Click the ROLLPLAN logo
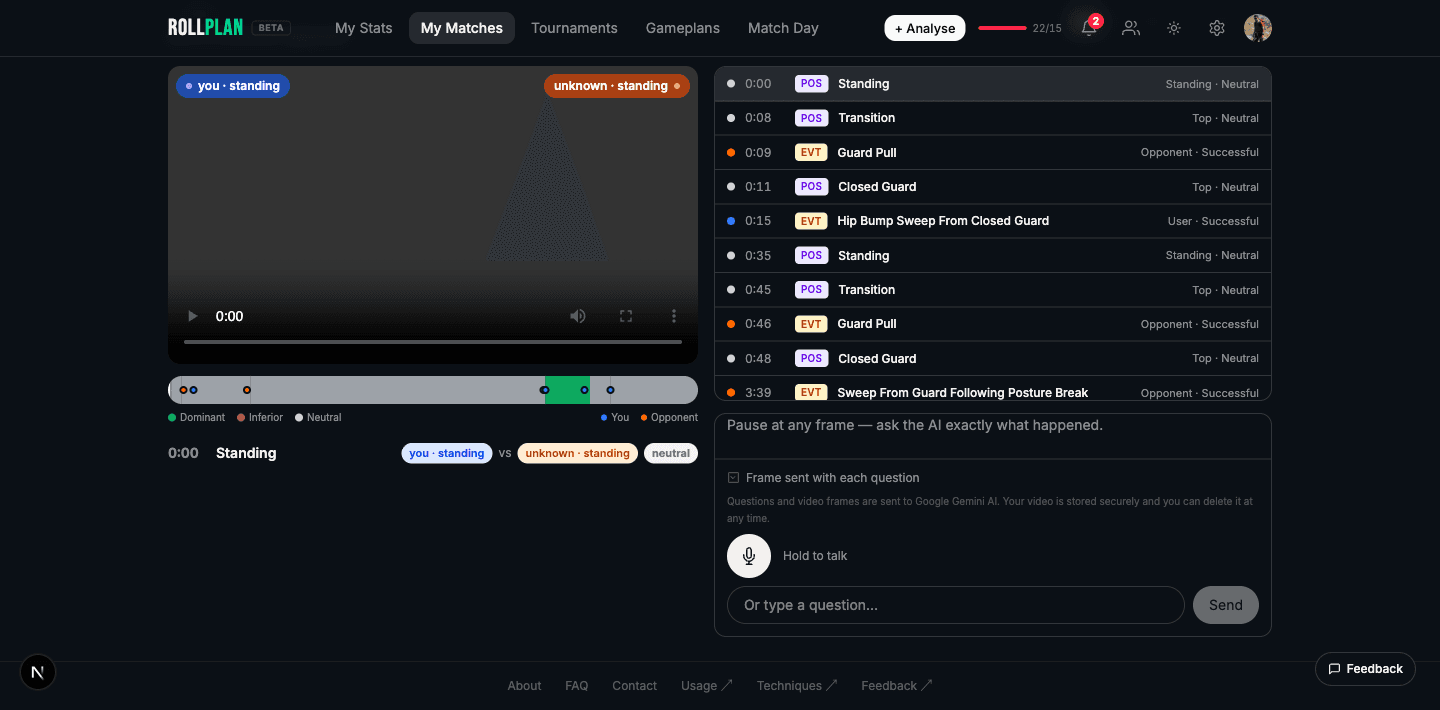This screenshot has height=710, width=1440. coord(206,28)
